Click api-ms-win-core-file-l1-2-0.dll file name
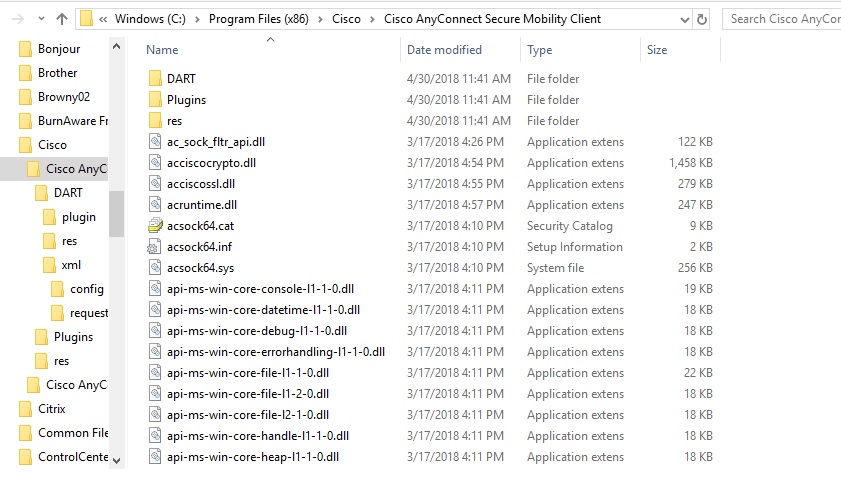Screen dimensions: 841x479 coord(248,394)
